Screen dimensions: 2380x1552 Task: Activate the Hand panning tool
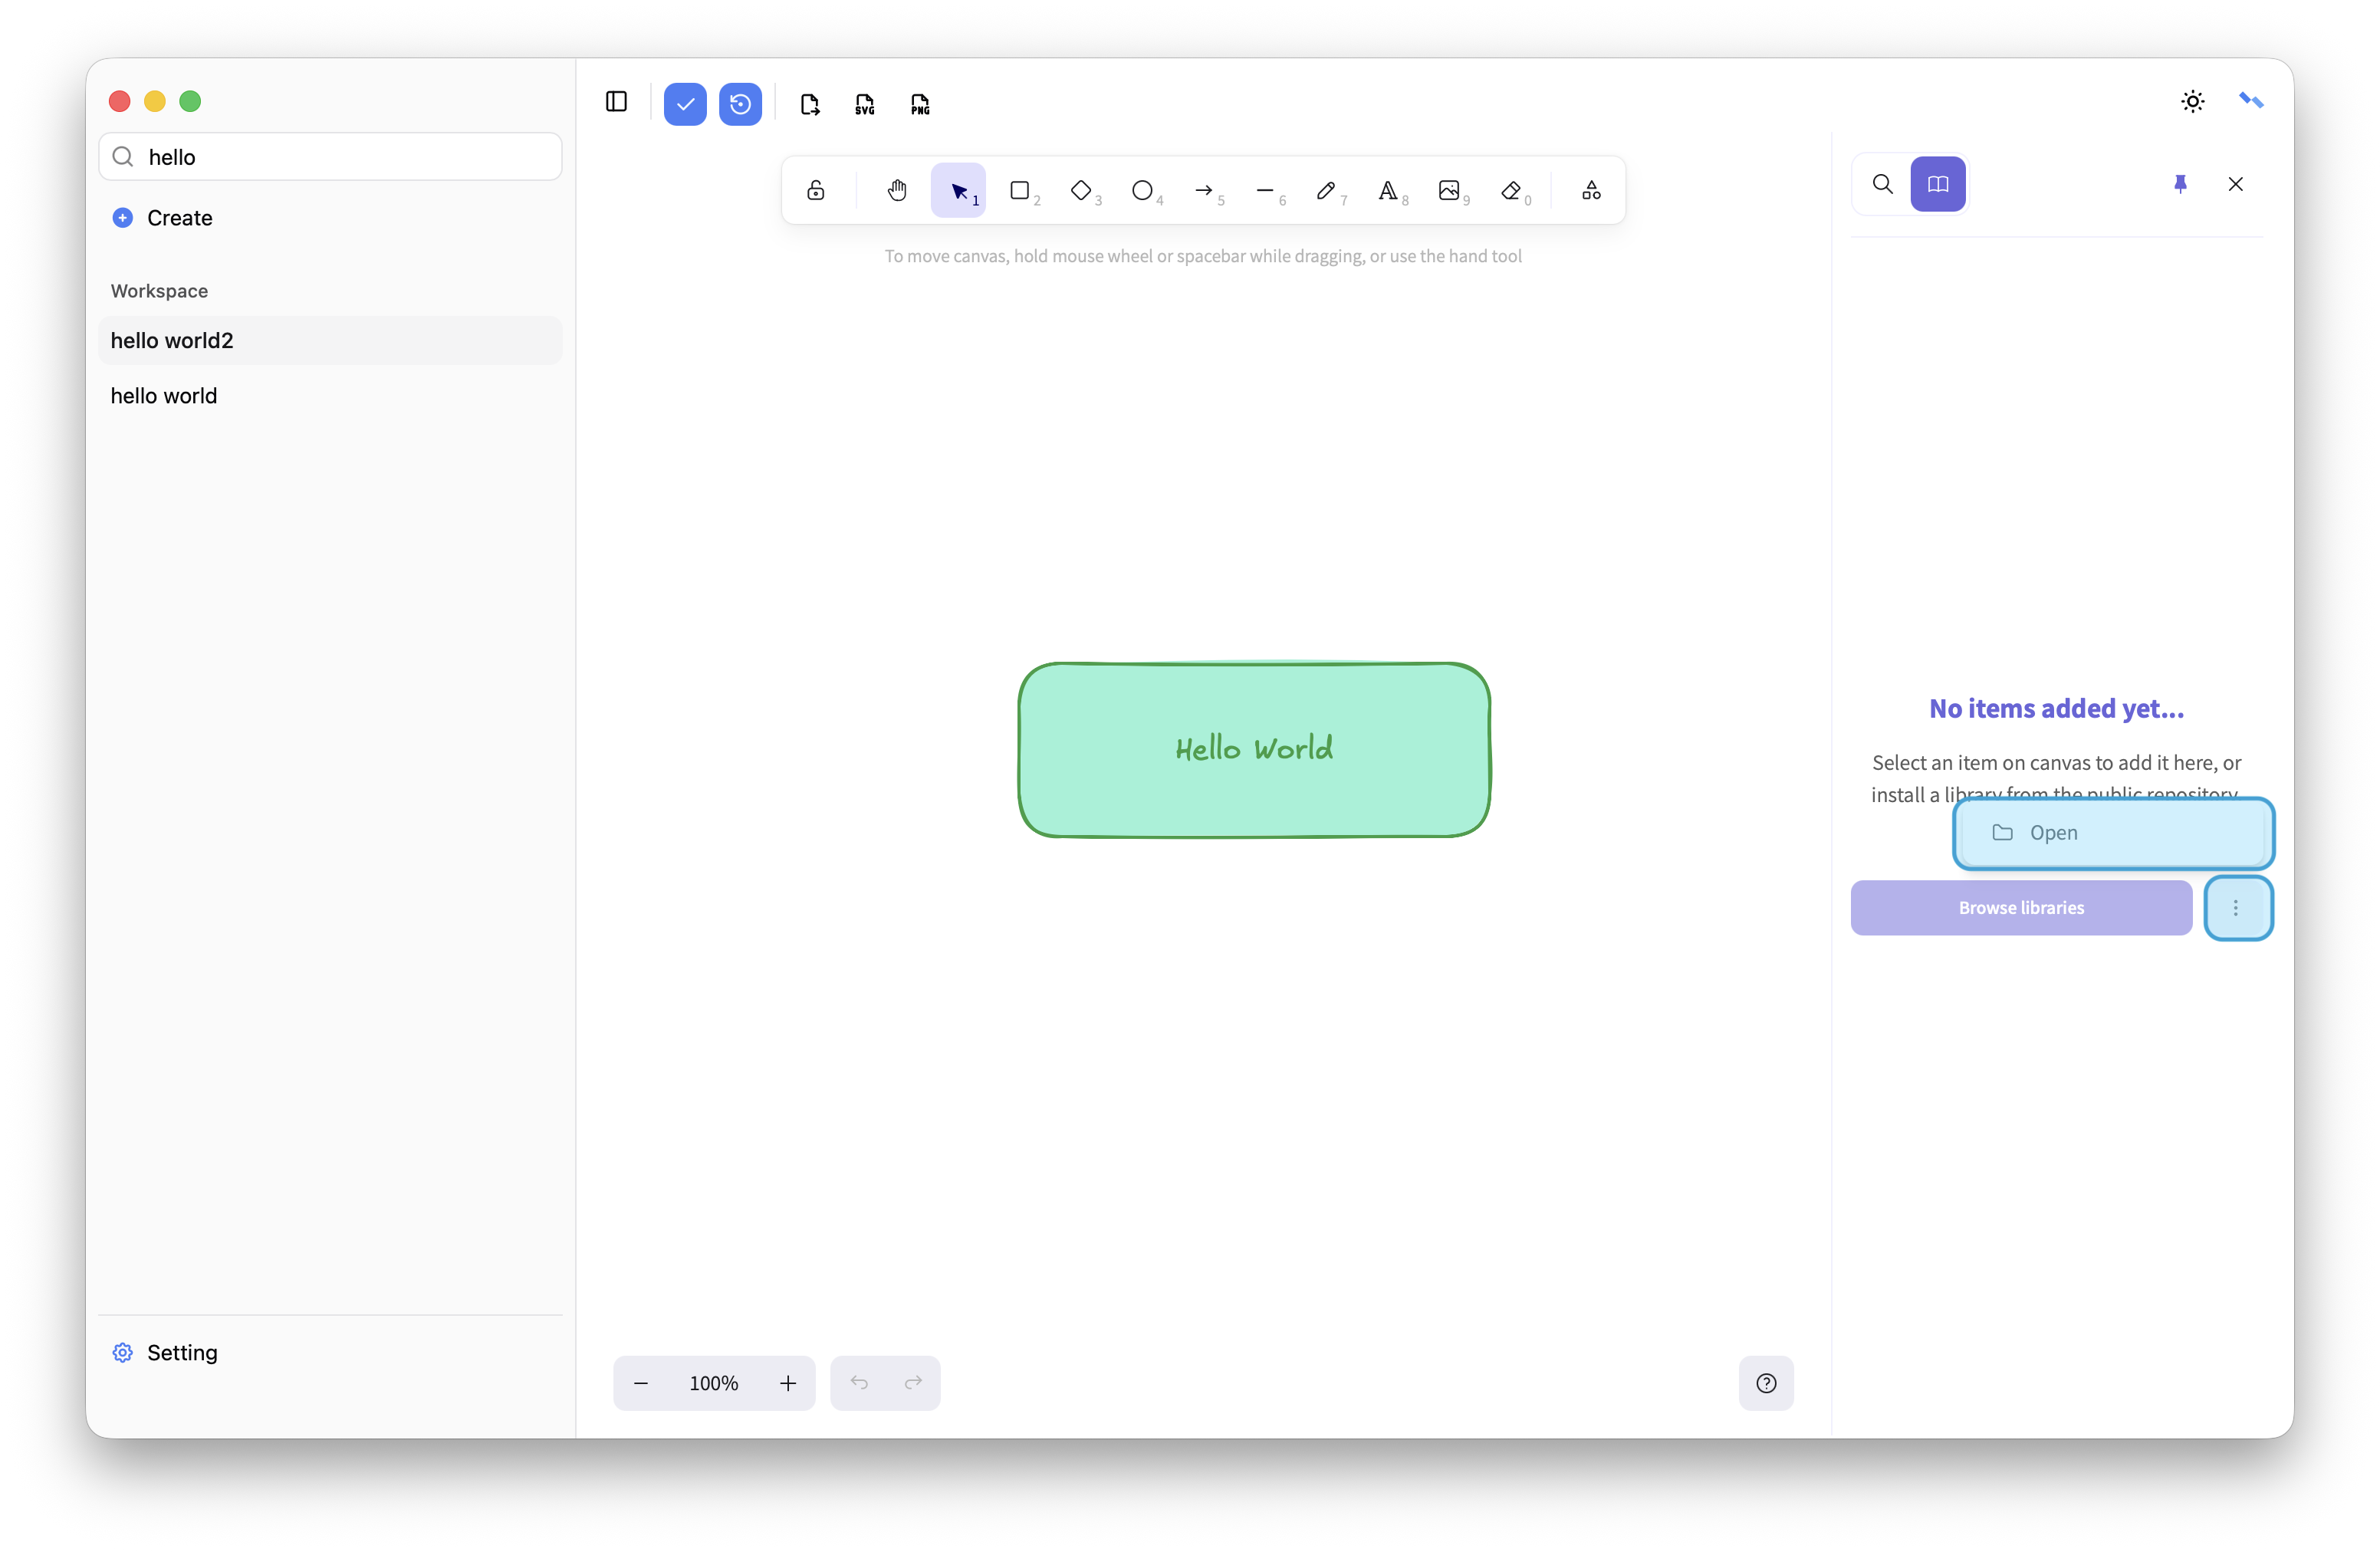(x=897, y=190)
